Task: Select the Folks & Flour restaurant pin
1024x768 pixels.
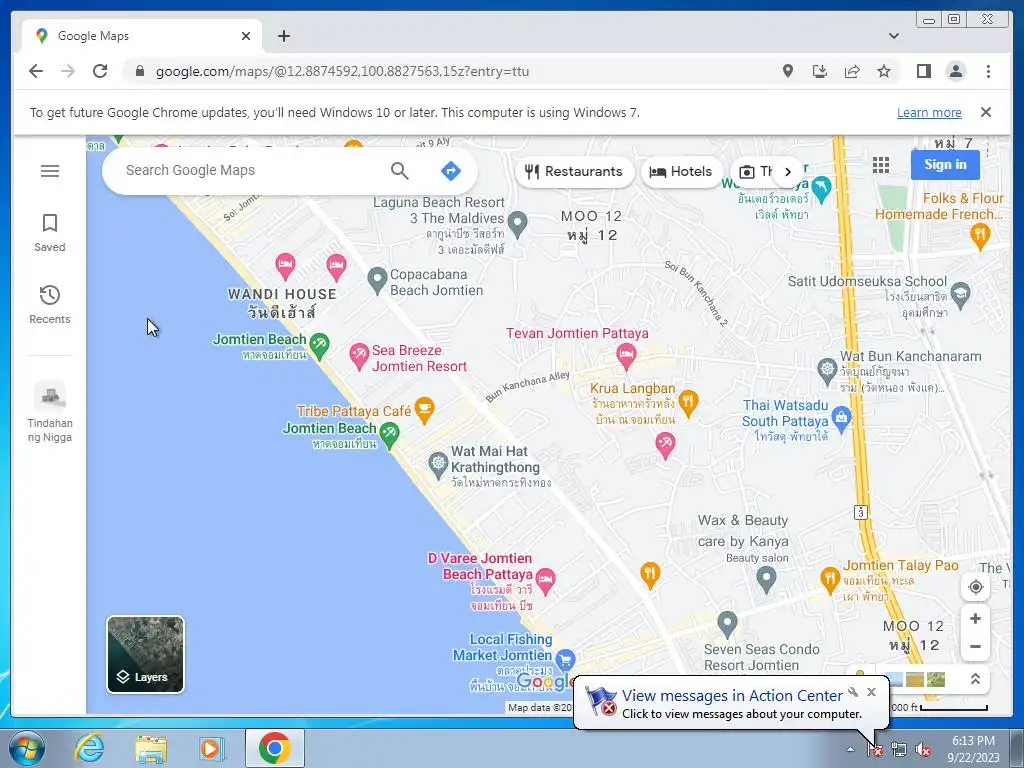Action: [x=980, y=236]
